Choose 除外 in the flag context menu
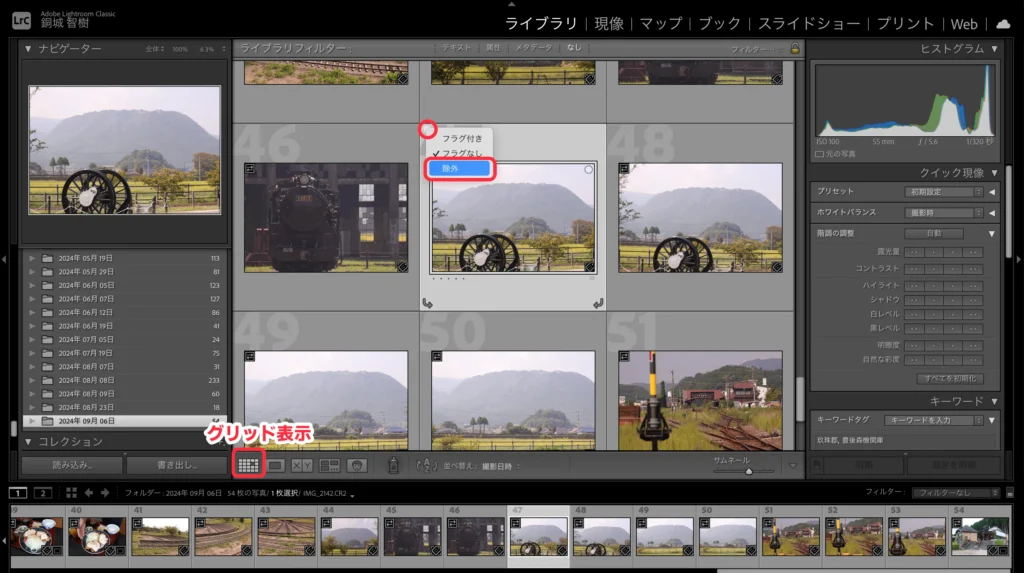Screen dimensions: 1024x573 point(459,169)
